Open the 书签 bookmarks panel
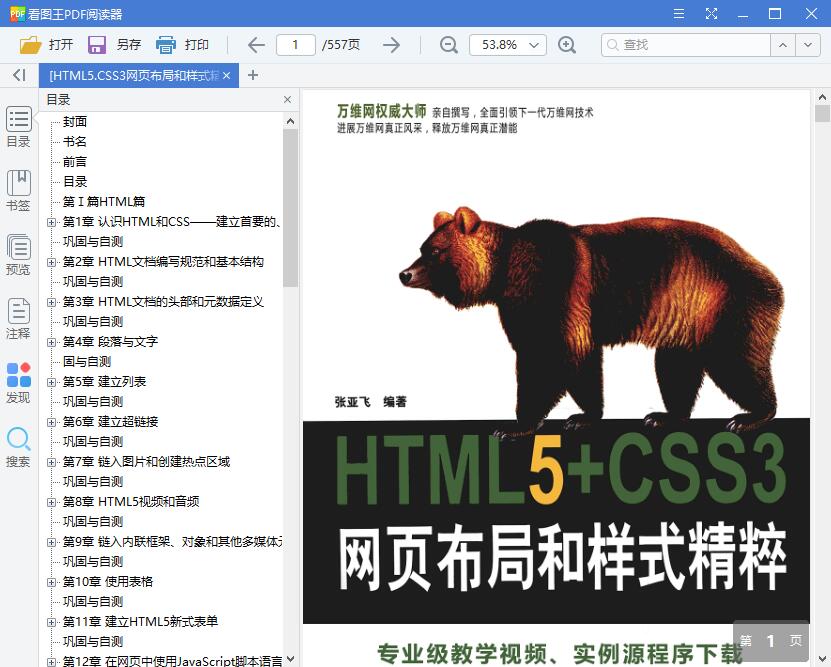 click(18, 188)
